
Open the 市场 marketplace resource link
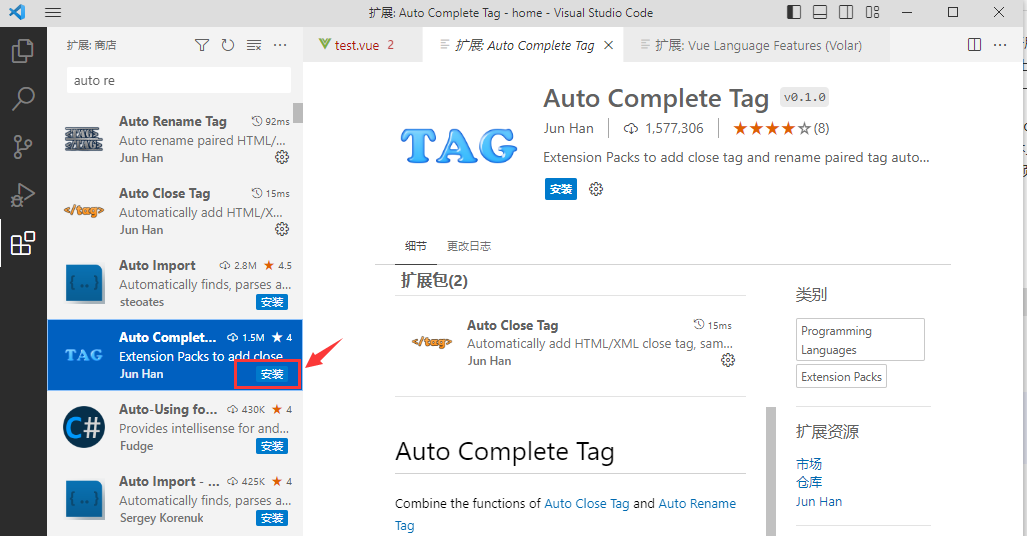[809, 464]
